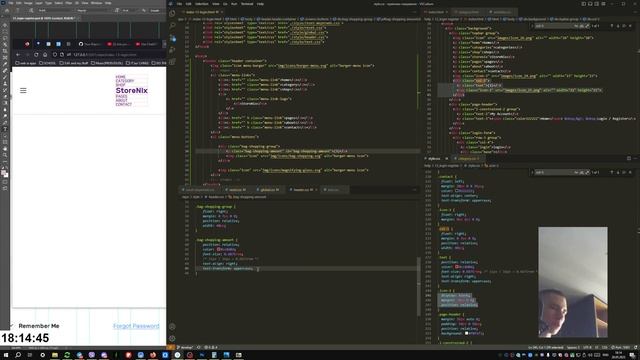Screen dimensions: 640x360
Task: Select the Horizontal Type tool in Photoshop
Action: 5,129
